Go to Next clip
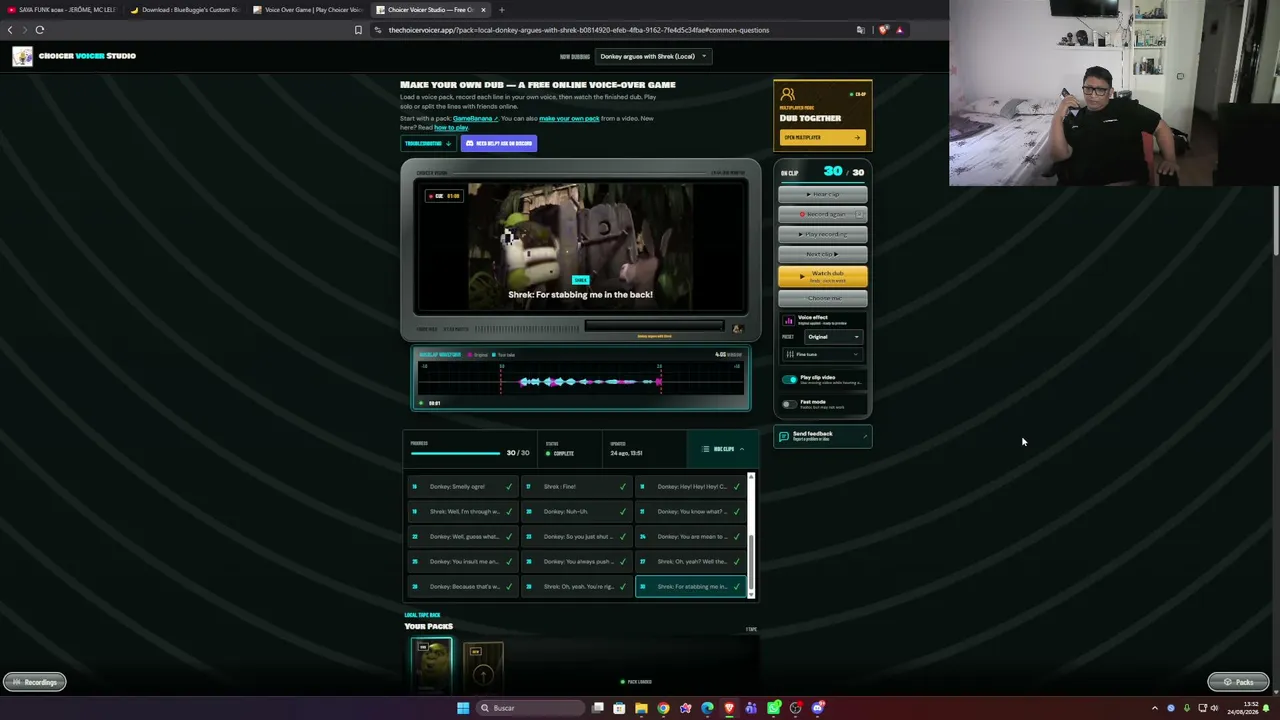 click(x=823, y=254)
